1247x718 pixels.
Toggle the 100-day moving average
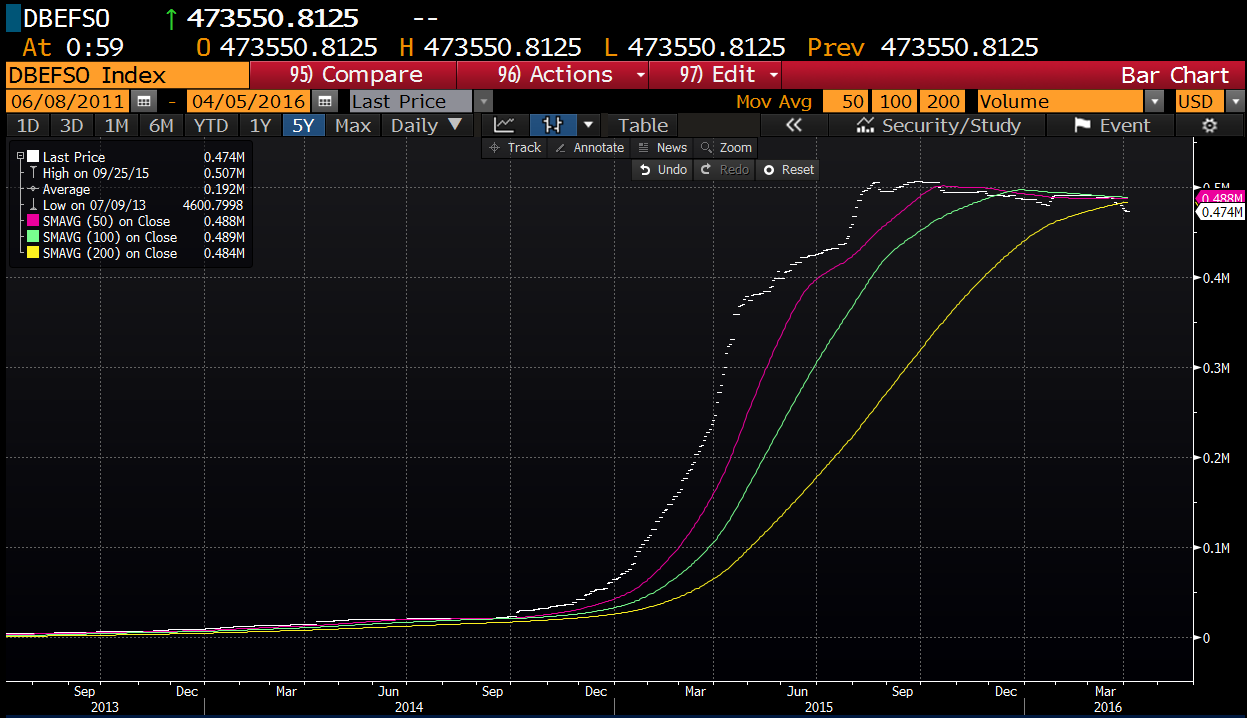pyautogui.click(x=895, y=101)
